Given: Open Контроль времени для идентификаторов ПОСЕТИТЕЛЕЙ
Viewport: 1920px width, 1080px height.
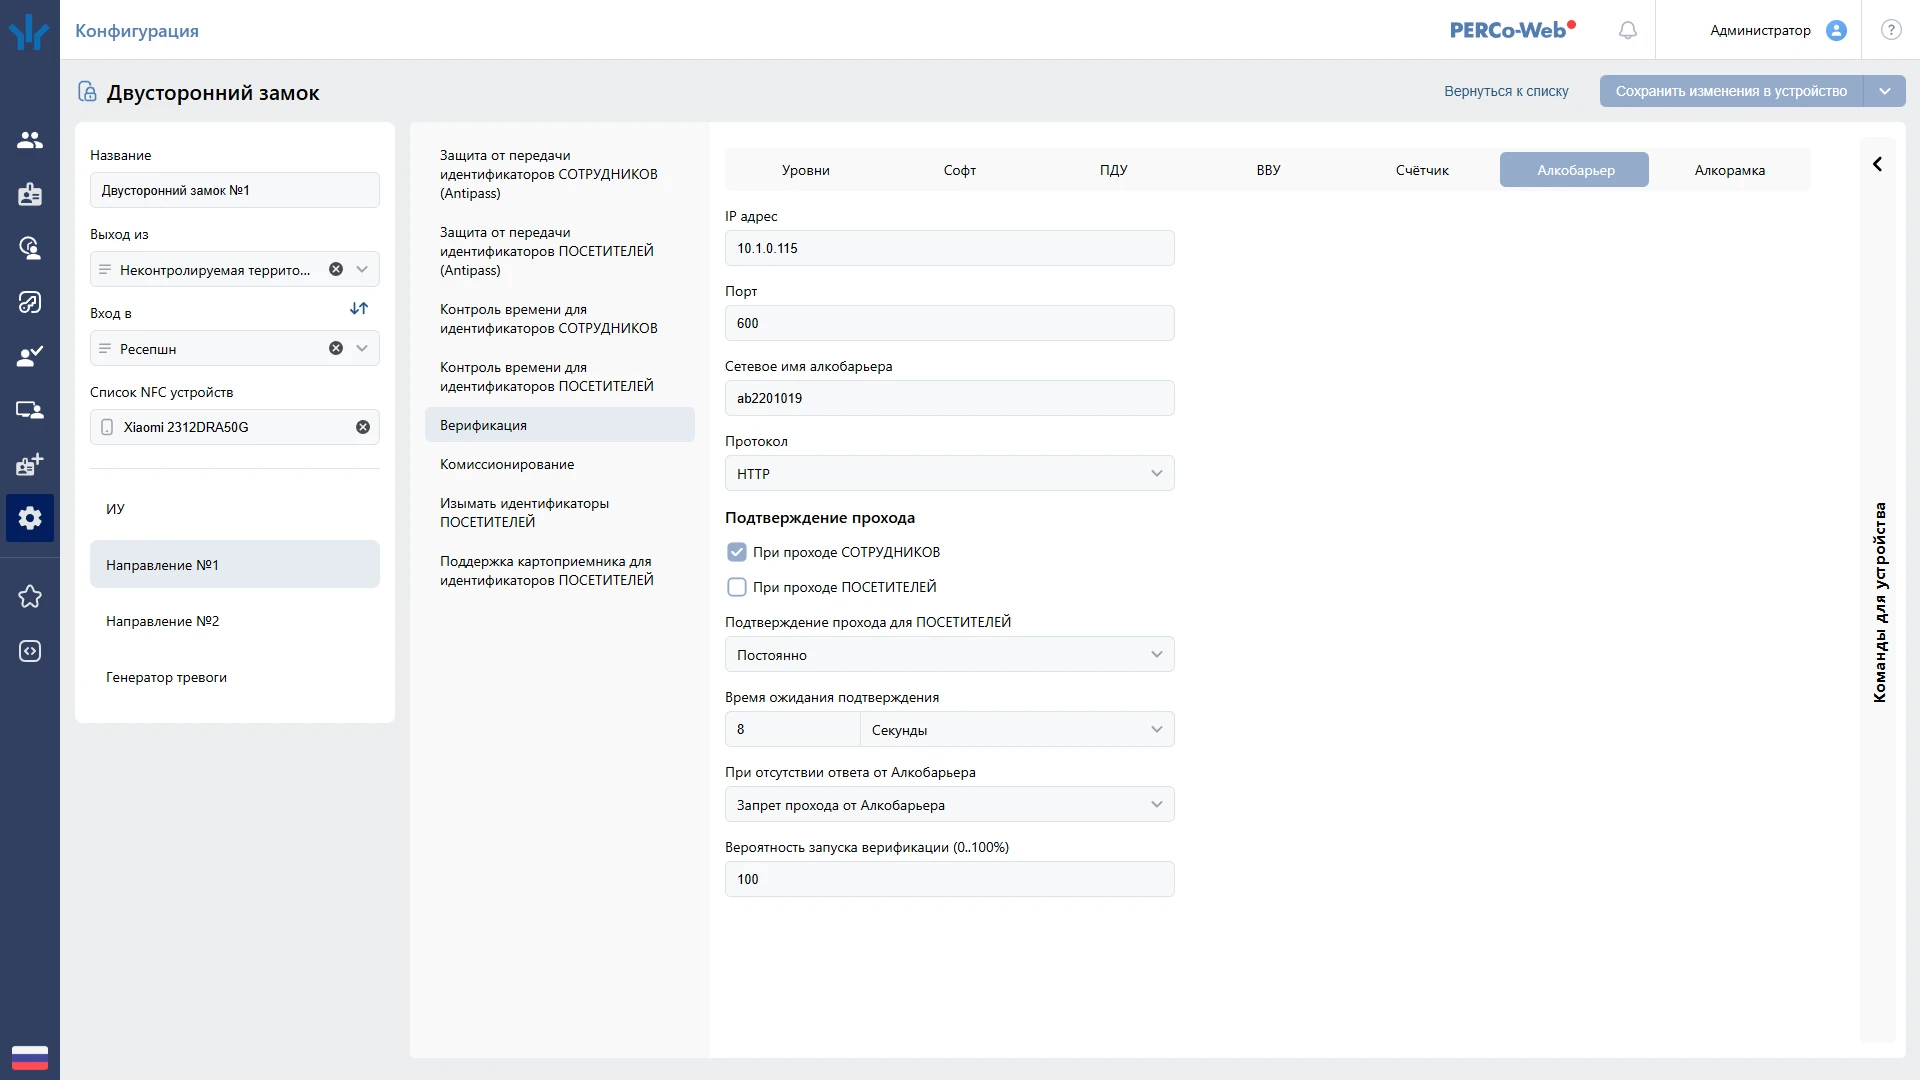Looking at the screenshot, I should (x=560, y=377).
